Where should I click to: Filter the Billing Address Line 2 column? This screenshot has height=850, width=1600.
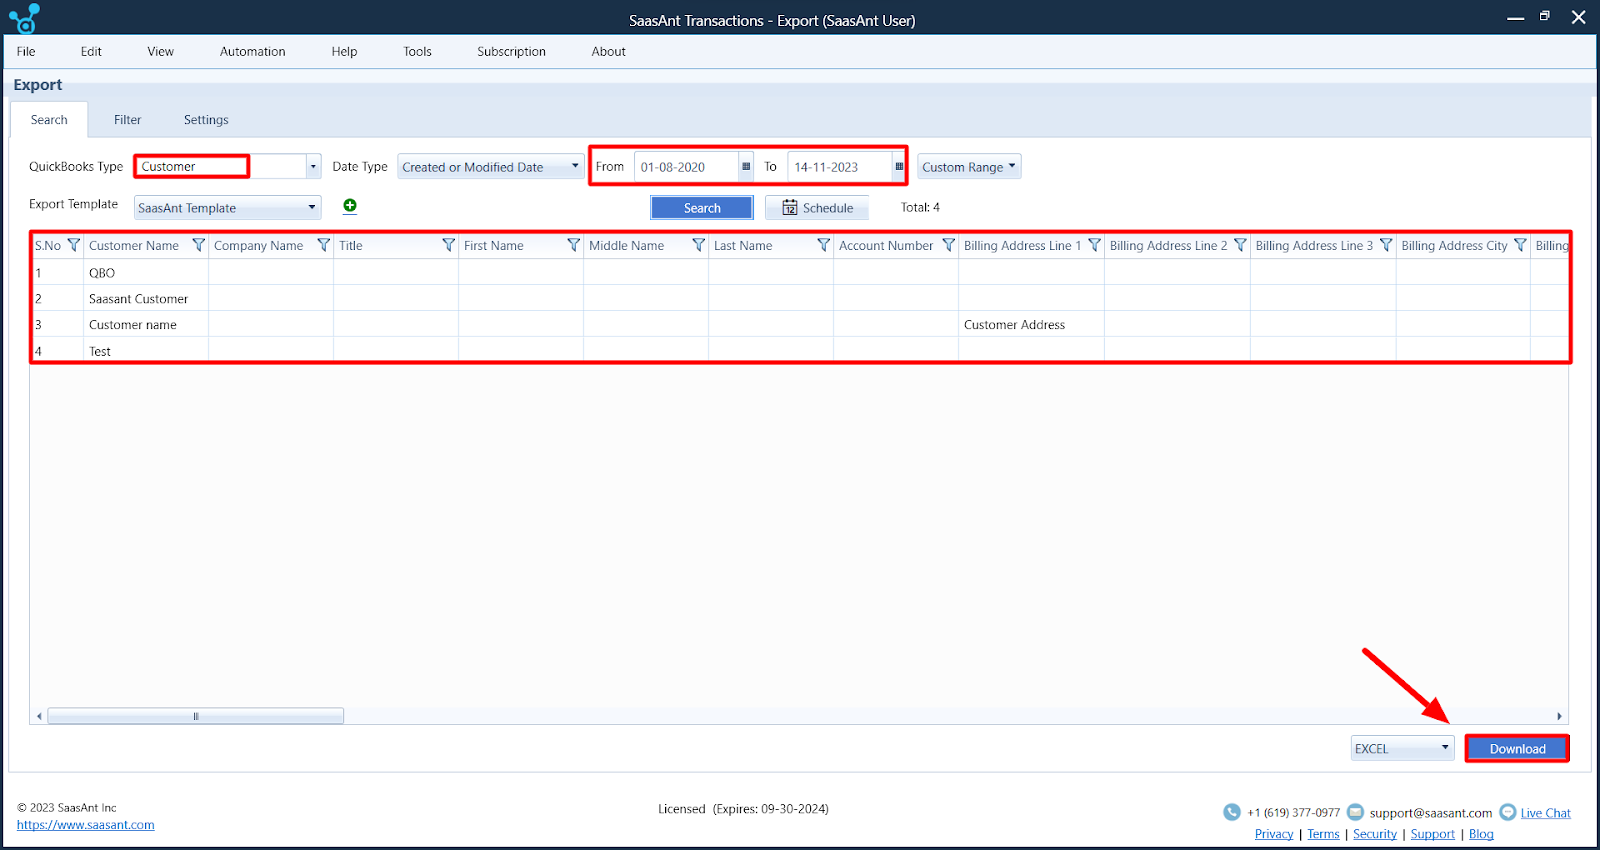[x=1240, y=245]
